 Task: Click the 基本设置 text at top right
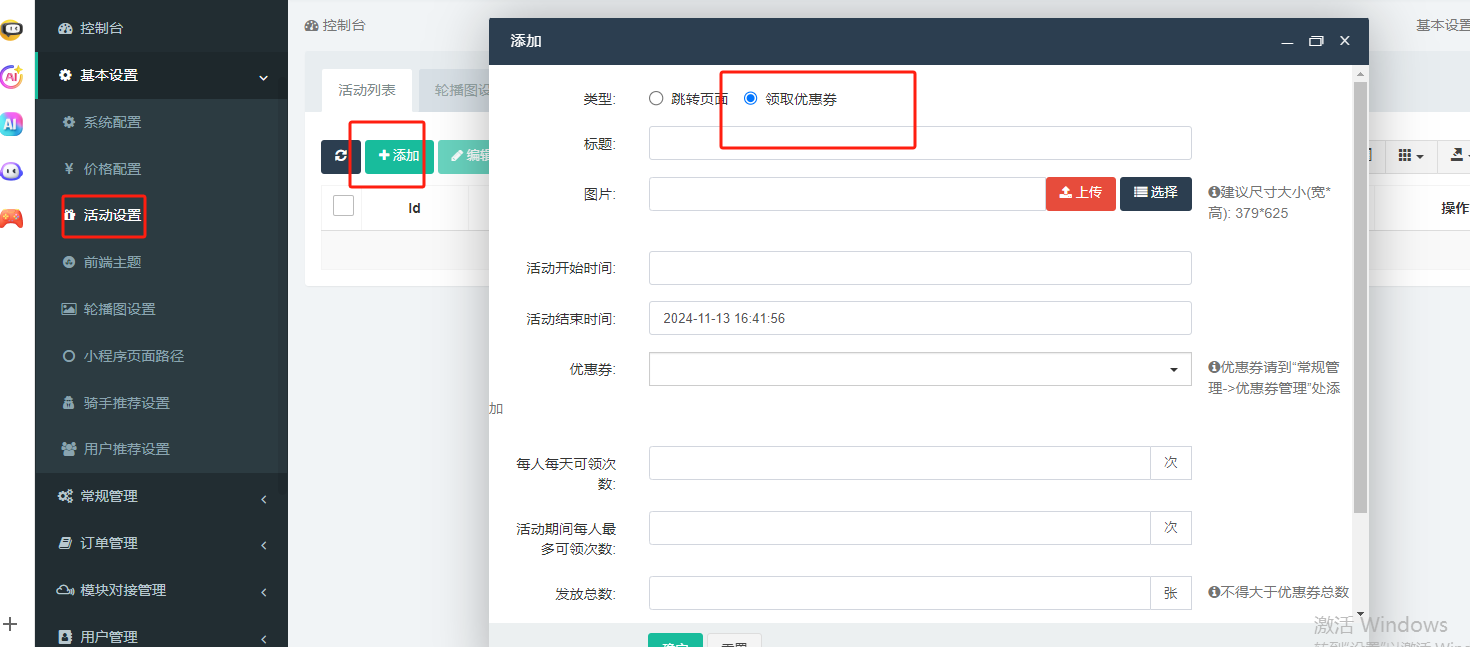pyautogui.click(x=1442, y=25)
